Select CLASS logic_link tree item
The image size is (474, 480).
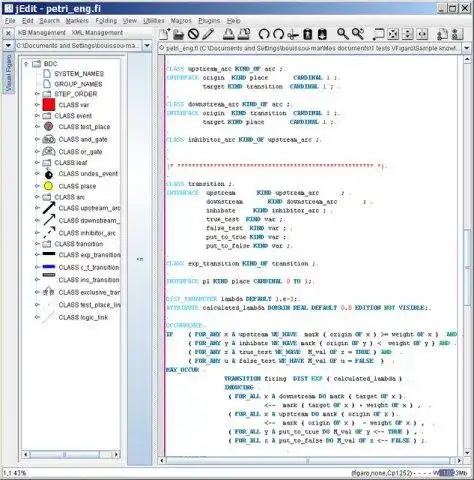click(83, 317)
